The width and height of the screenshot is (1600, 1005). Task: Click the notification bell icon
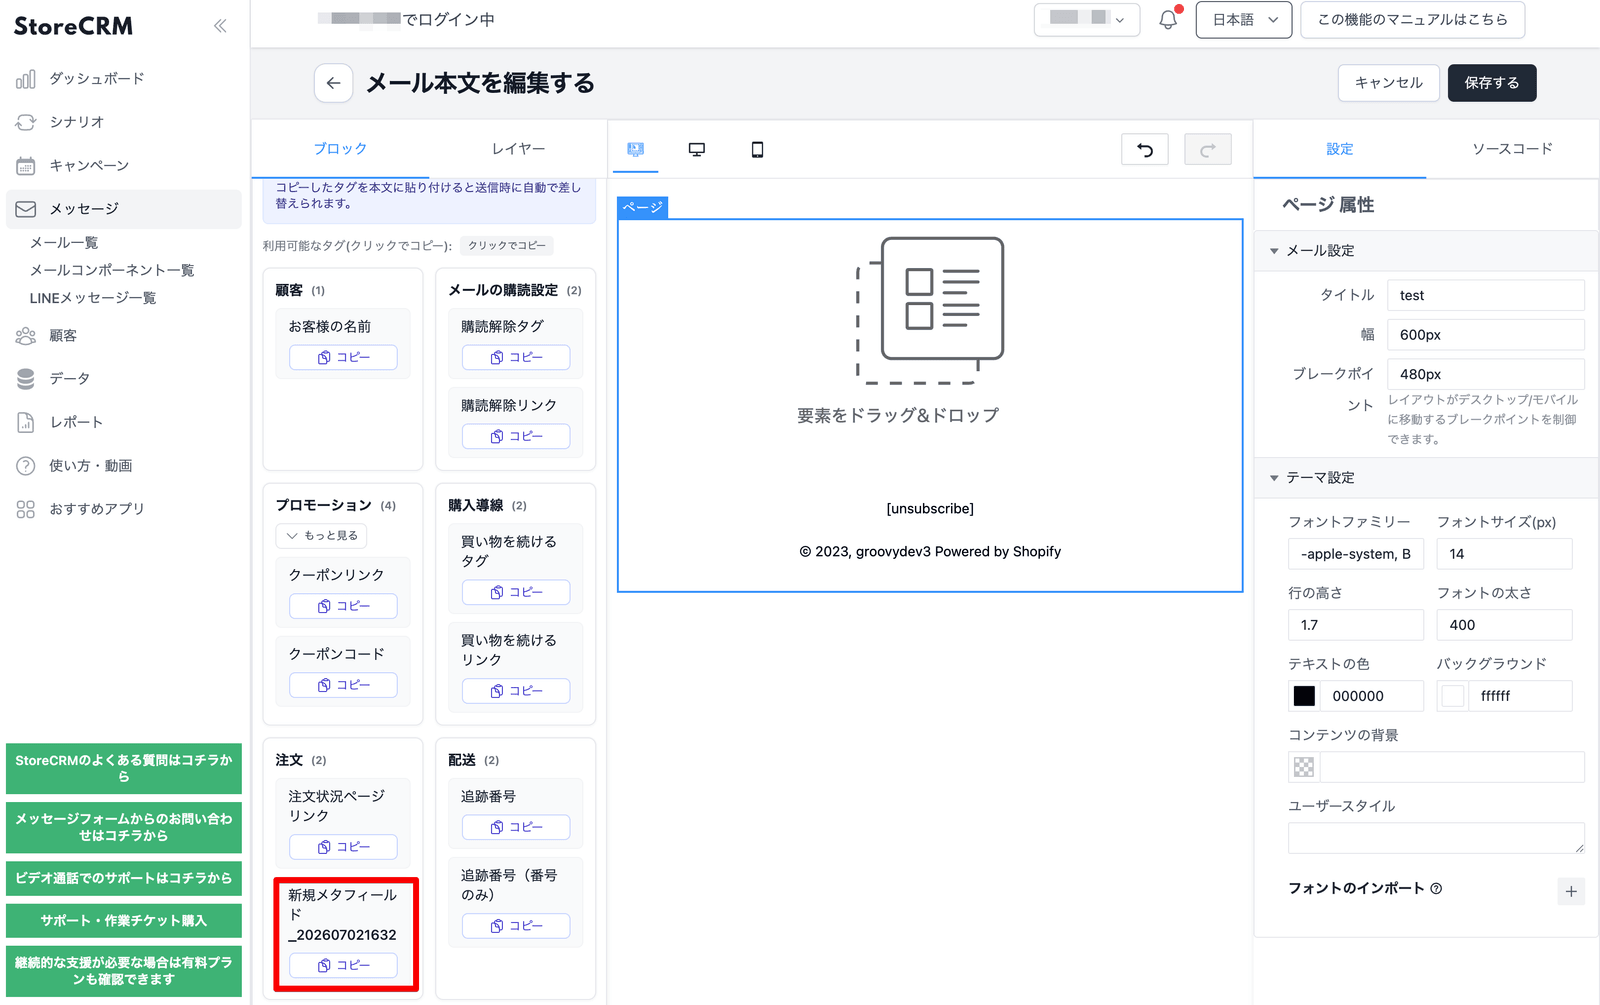pos(1168,20)
